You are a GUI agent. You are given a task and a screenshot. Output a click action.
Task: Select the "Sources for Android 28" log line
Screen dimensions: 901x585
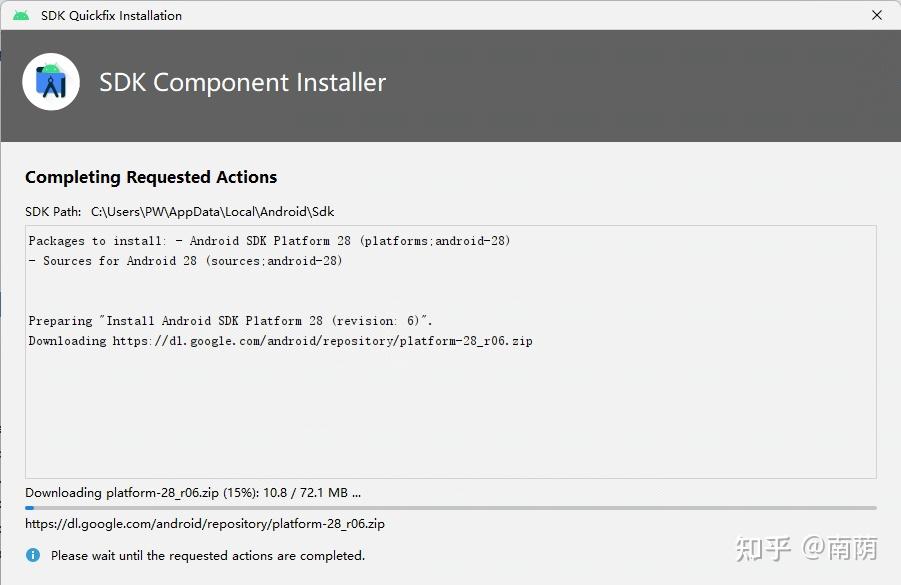[192, 261]
